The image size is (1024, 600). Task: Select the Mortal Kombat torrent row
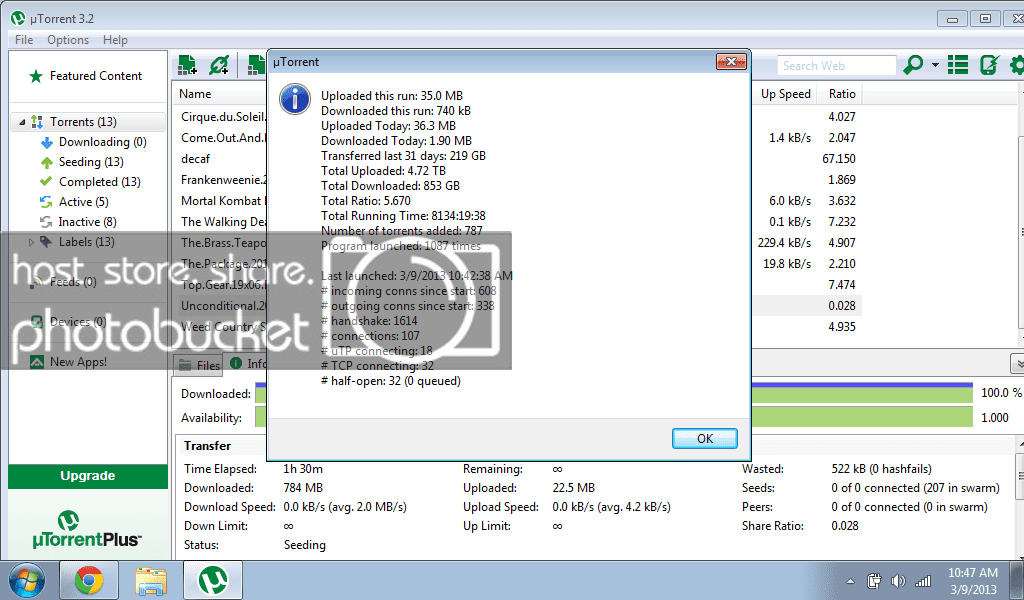tap(223, 201)
